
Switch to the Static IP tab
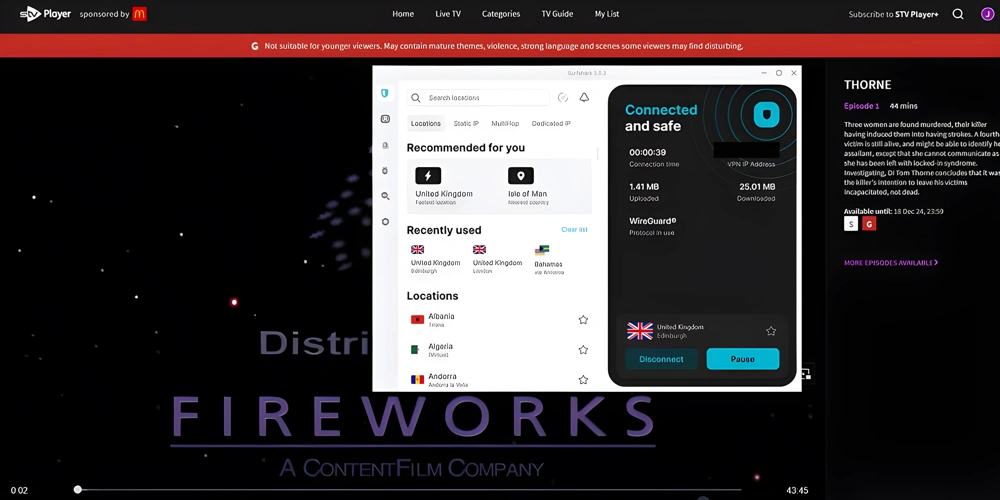click(x=466, y=123)
